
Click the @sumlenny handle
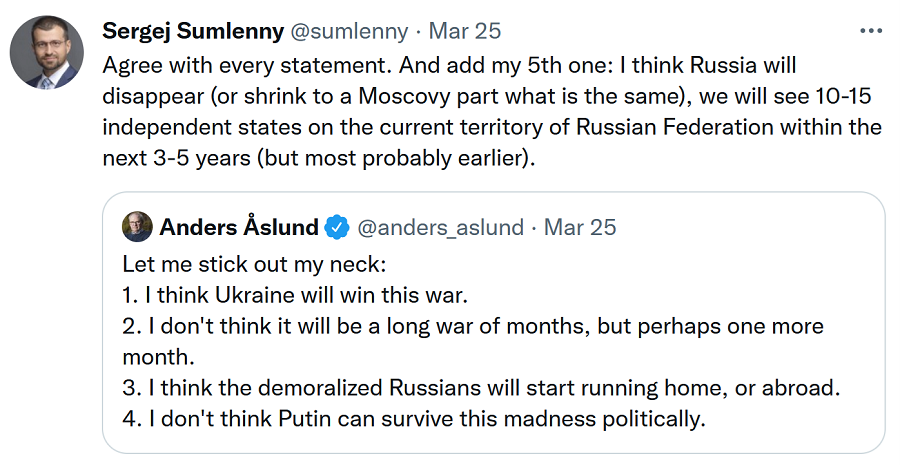click(x=349, y=31)
